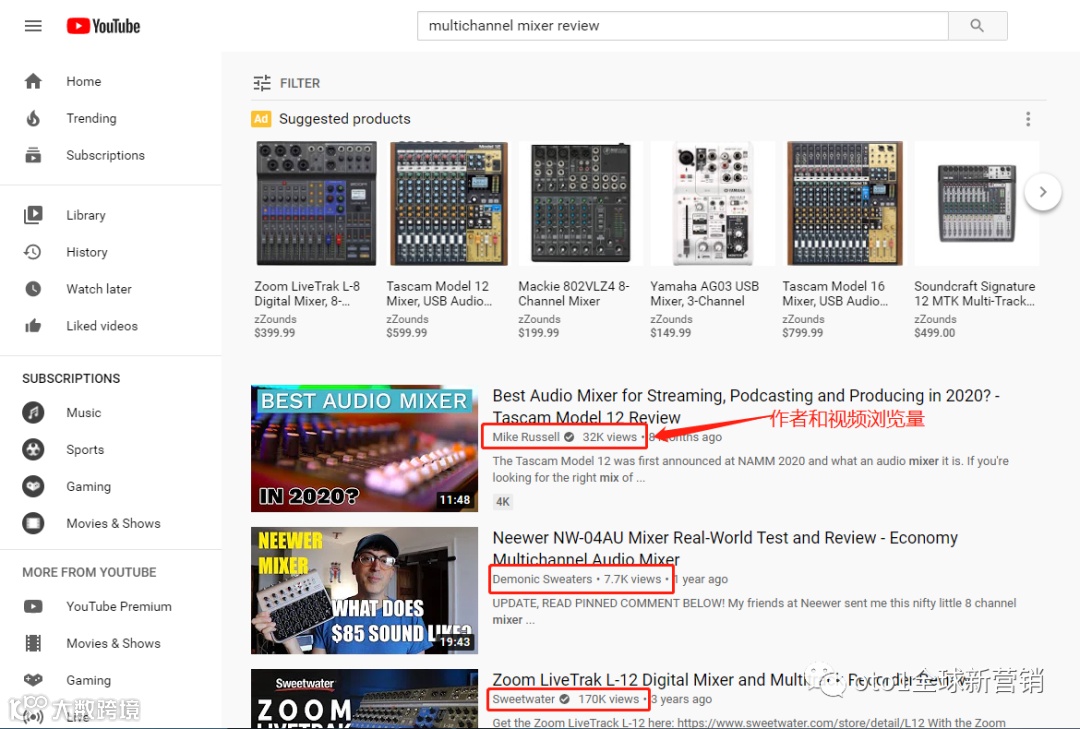Click the $599.99 Tascam Model 12 price
This screenshot has height=729, width=1080.
point(406,333)
